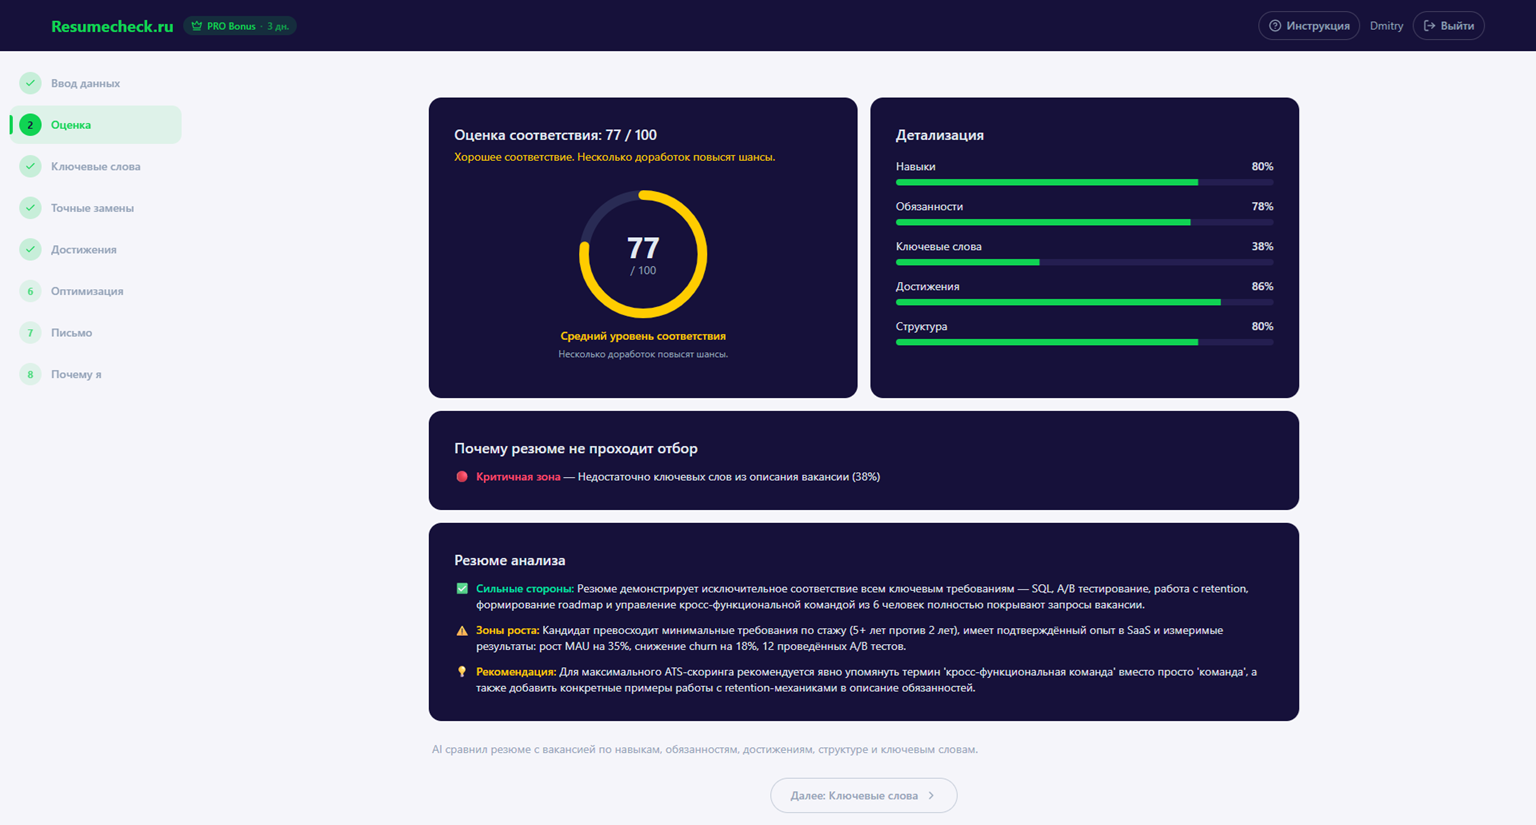Switch to the Письмо step

[x=70, y=332]
